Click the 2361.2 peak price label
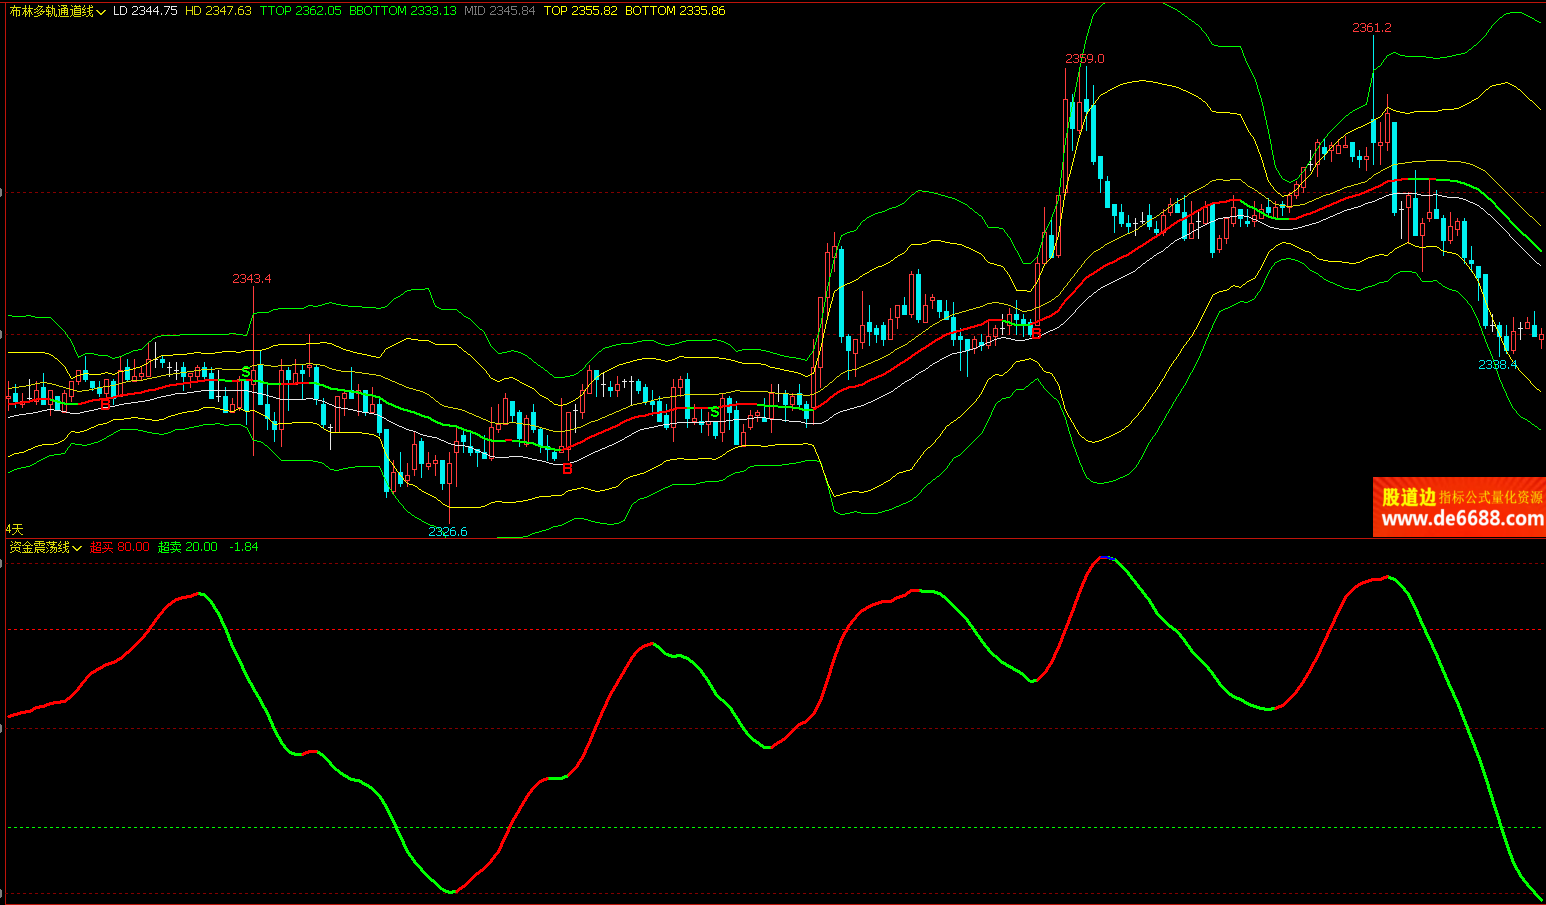 pos(1371,28)
